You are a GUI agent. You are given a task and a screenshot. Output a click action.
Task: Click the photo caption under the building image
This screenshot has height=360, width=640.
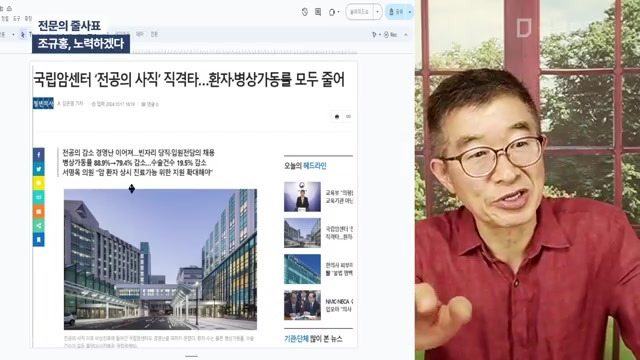coord(159,342)
